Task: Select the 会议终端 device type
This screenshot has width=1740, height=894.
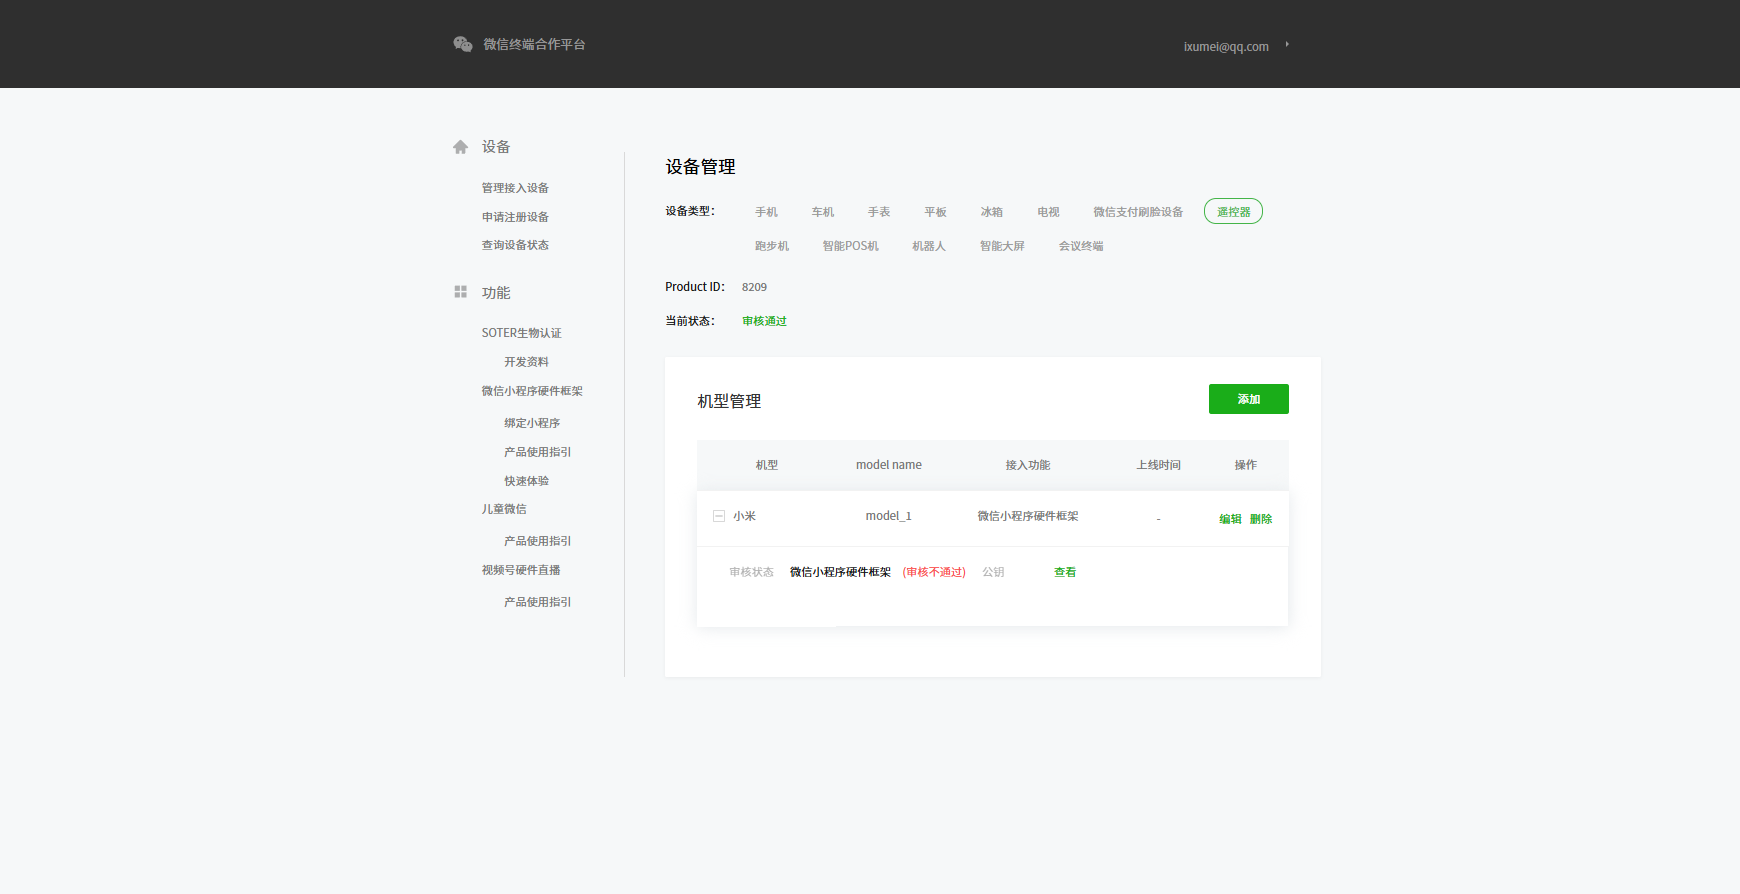Action: [1081, 246]
